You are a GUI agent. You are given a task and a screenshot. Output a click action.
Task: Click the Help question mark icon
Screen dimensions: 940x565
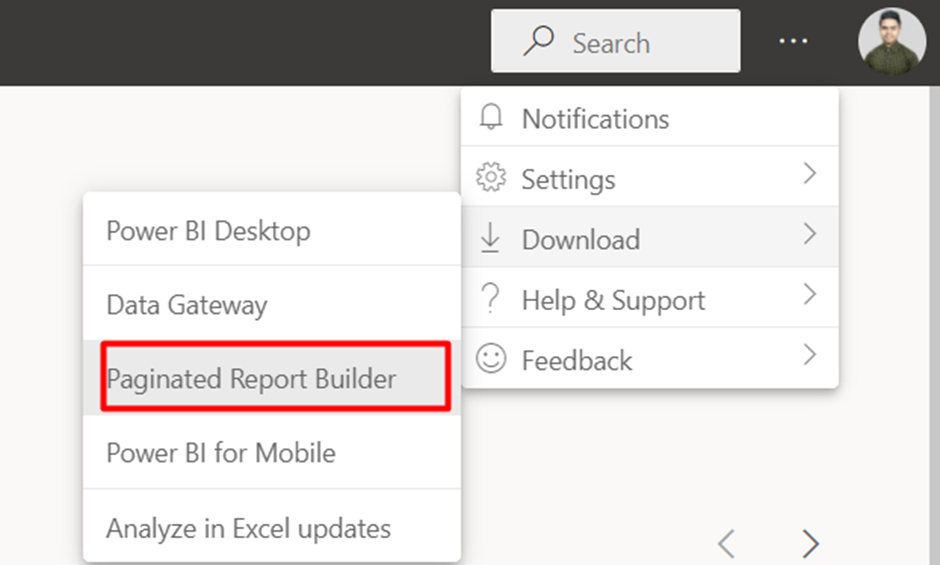tap(490, 297)
